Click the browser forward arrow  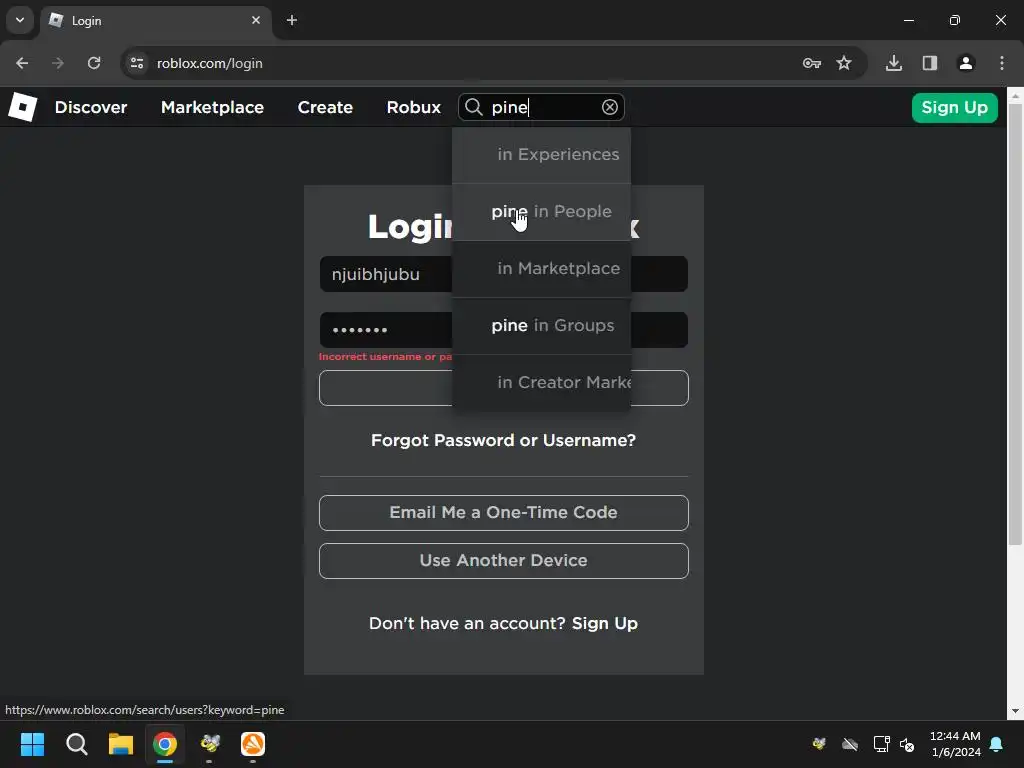58,63
